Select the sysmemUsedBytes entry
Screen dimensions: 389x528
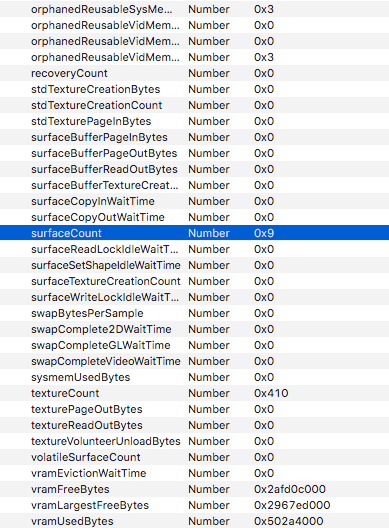point(194,377)
